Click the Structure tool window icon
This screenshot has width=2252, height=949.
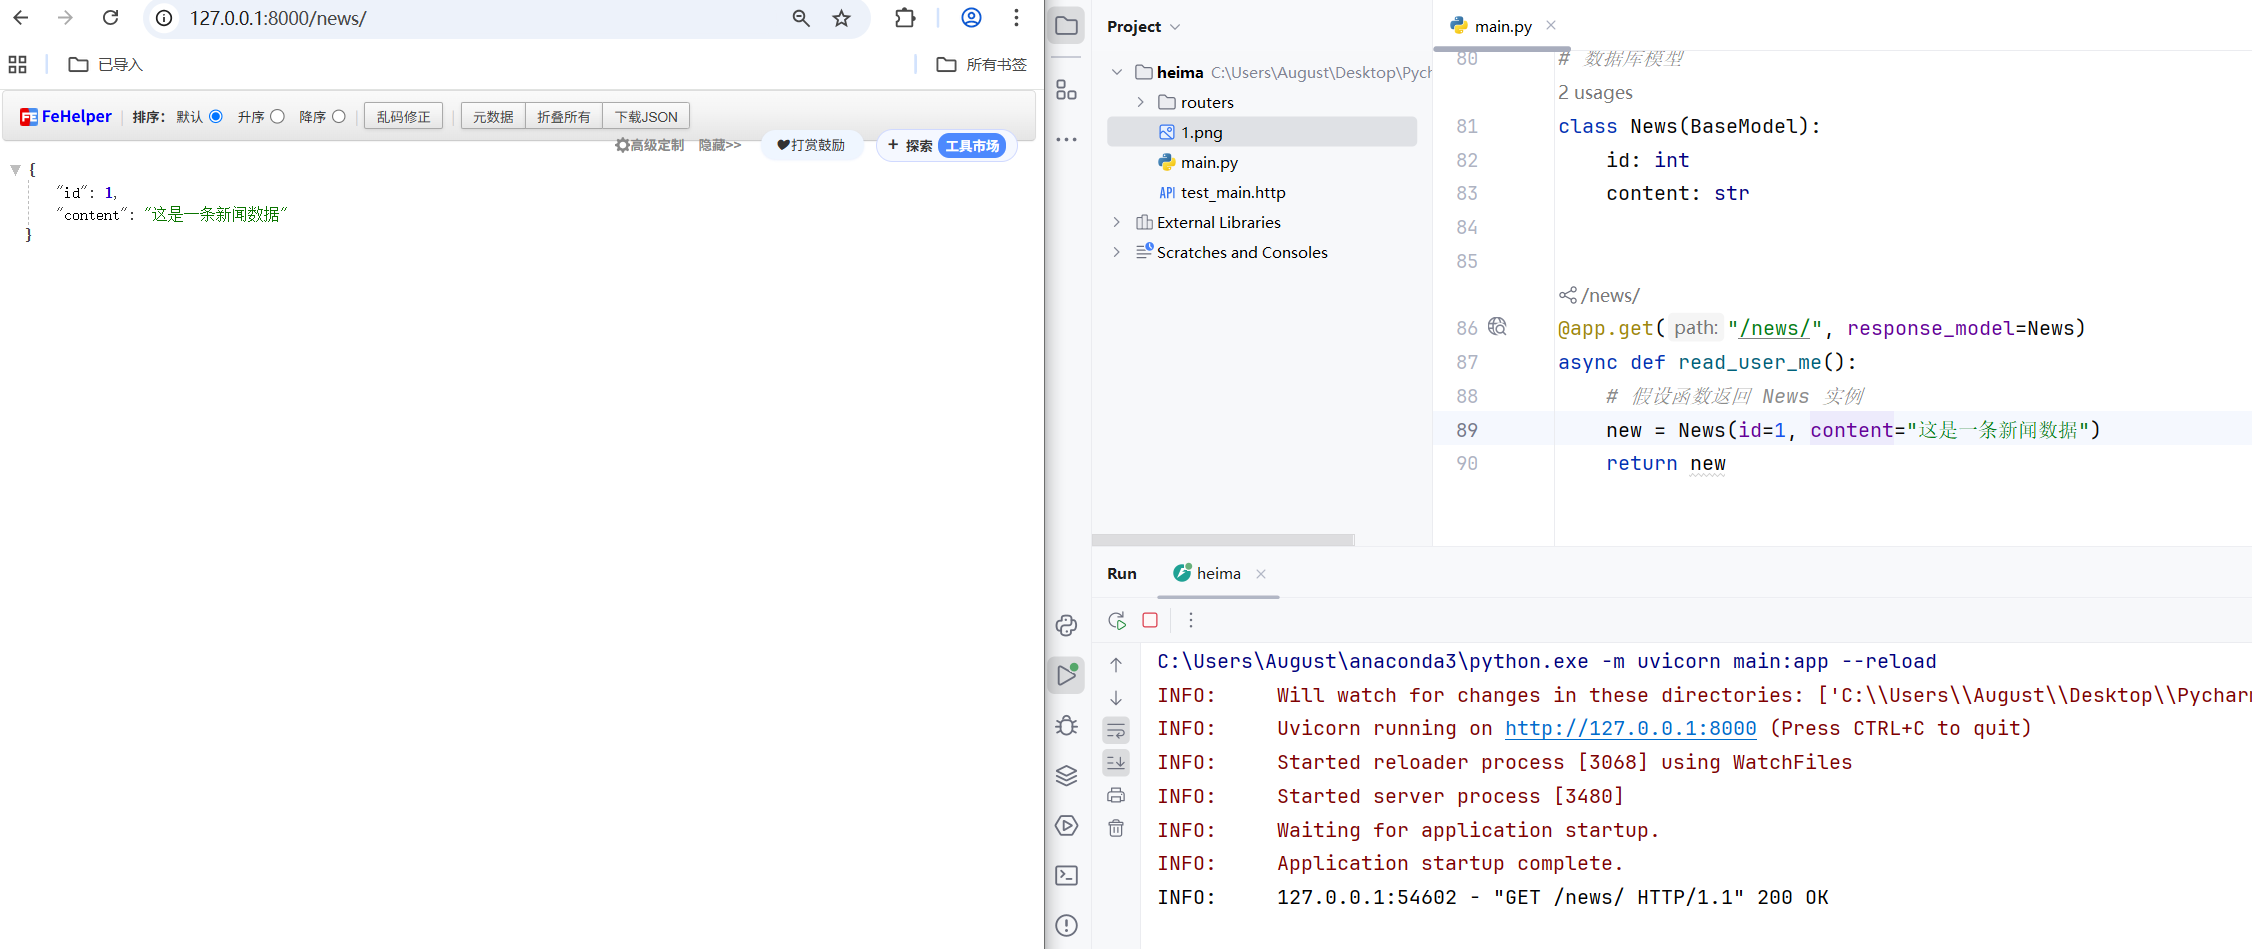point(1067,90)
